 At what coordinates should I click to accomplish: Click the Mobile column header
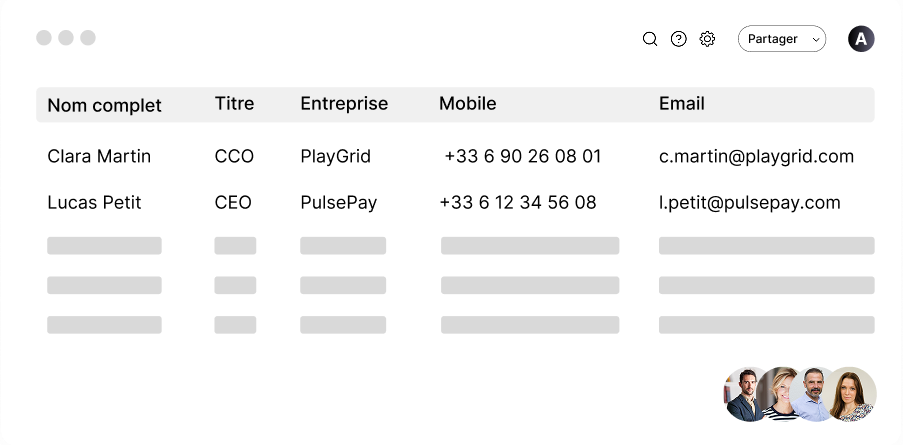click(467, 104)
